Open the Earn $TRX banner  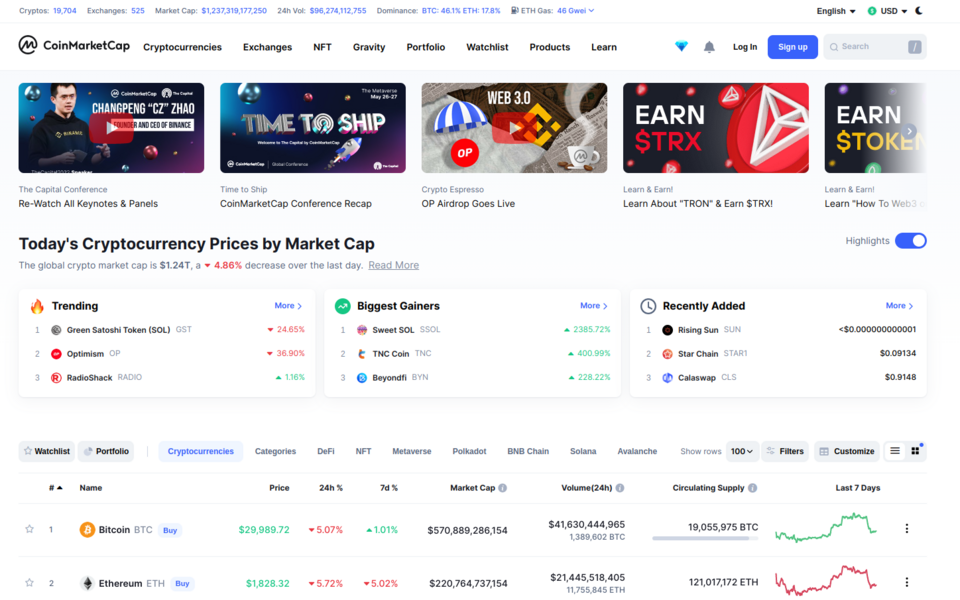(716, 128)
